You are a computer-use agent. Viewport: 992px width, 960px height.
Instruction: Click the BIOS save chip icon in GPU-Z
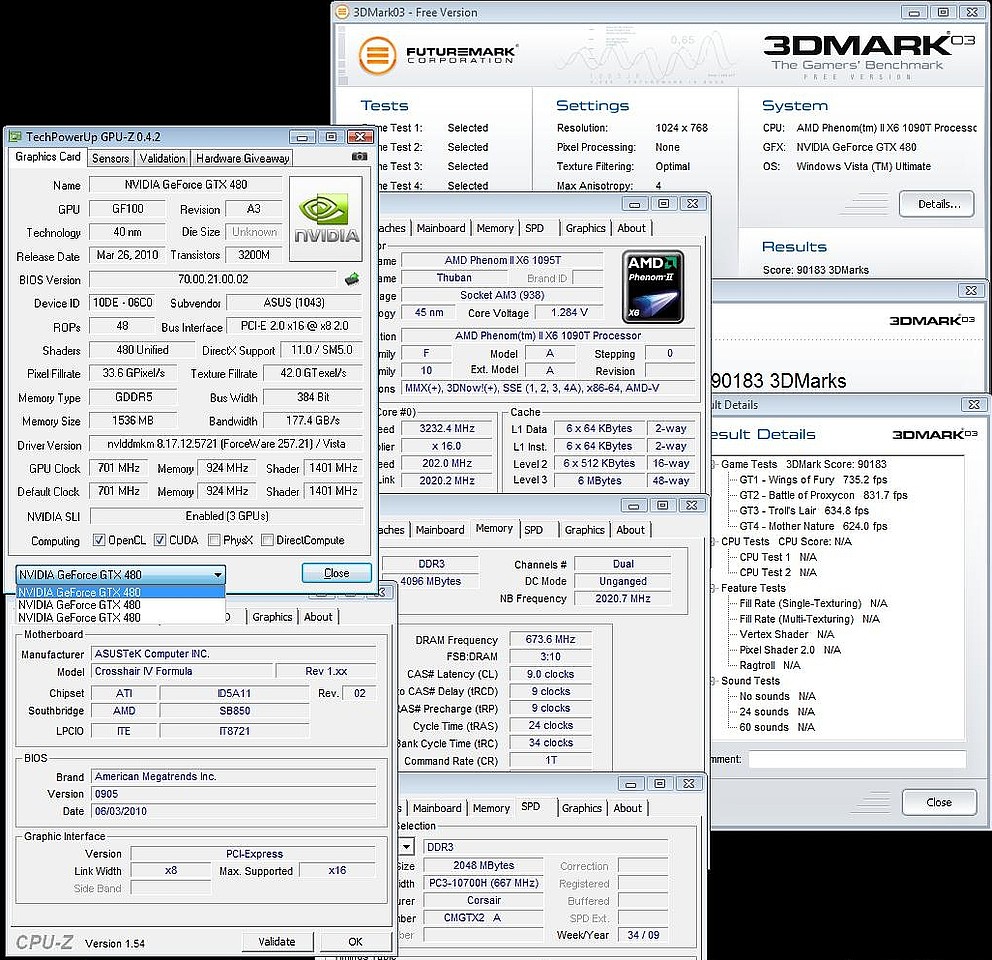pos(352,278)
